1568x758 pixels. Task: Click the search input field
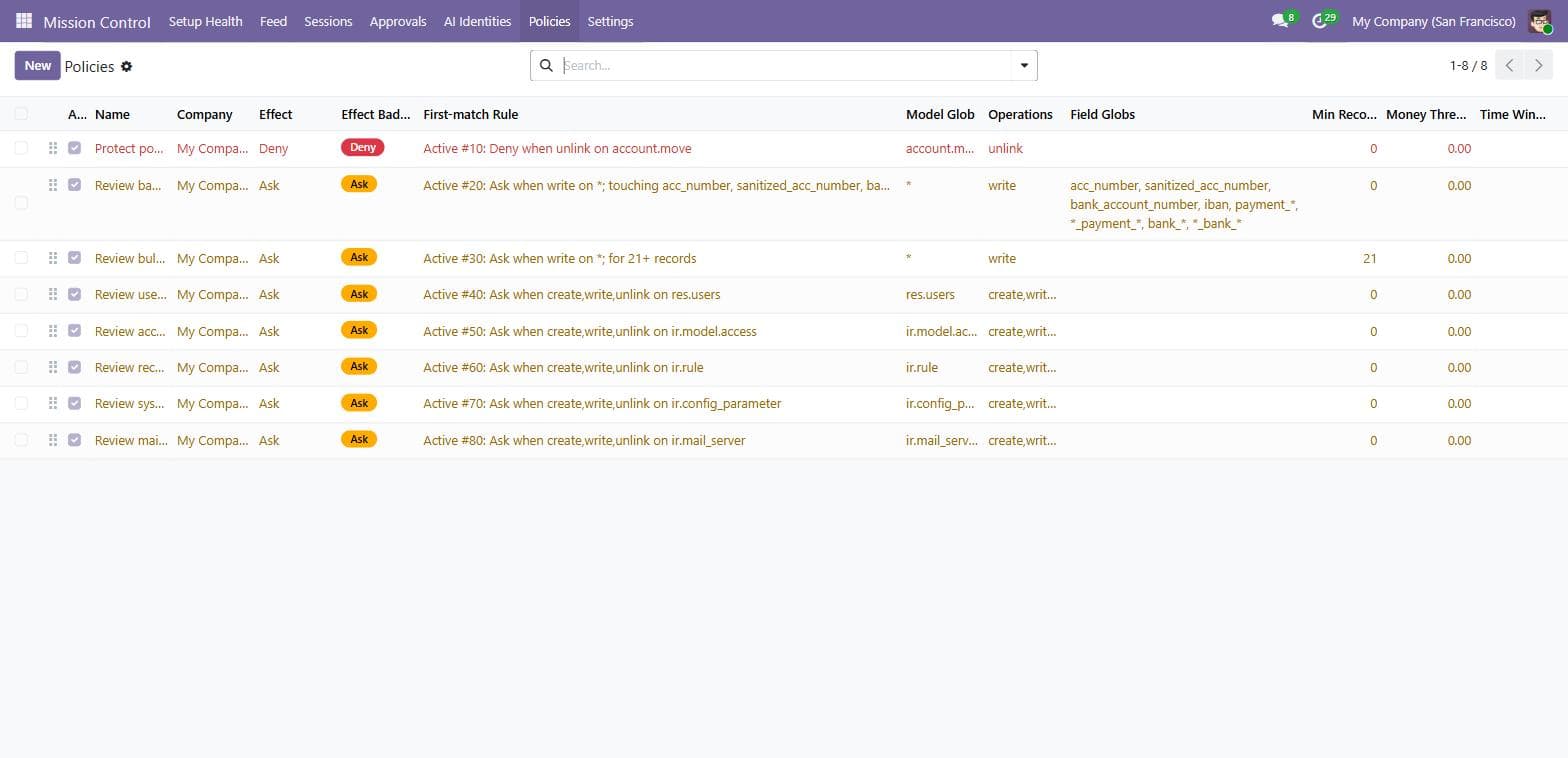click(786, 65)
